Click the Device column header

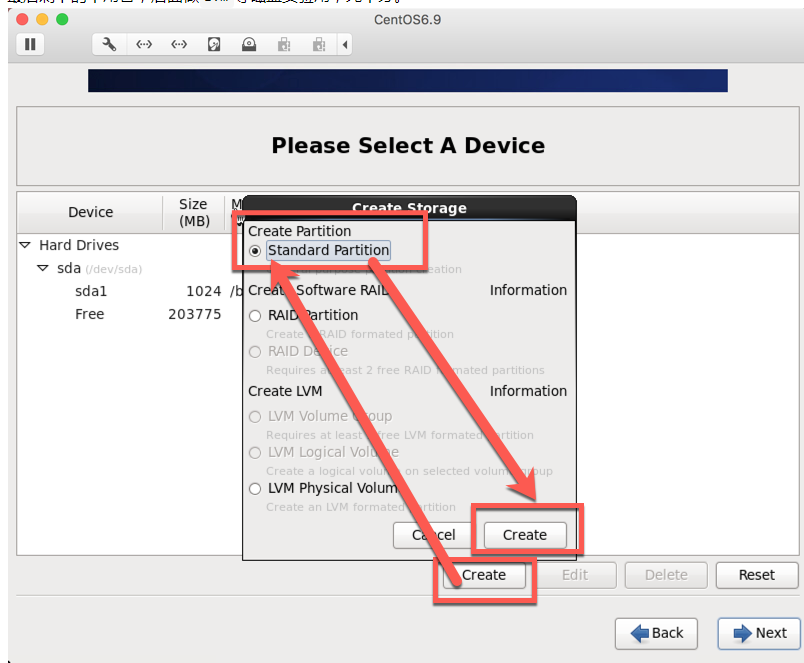click(x=90, y=212)
